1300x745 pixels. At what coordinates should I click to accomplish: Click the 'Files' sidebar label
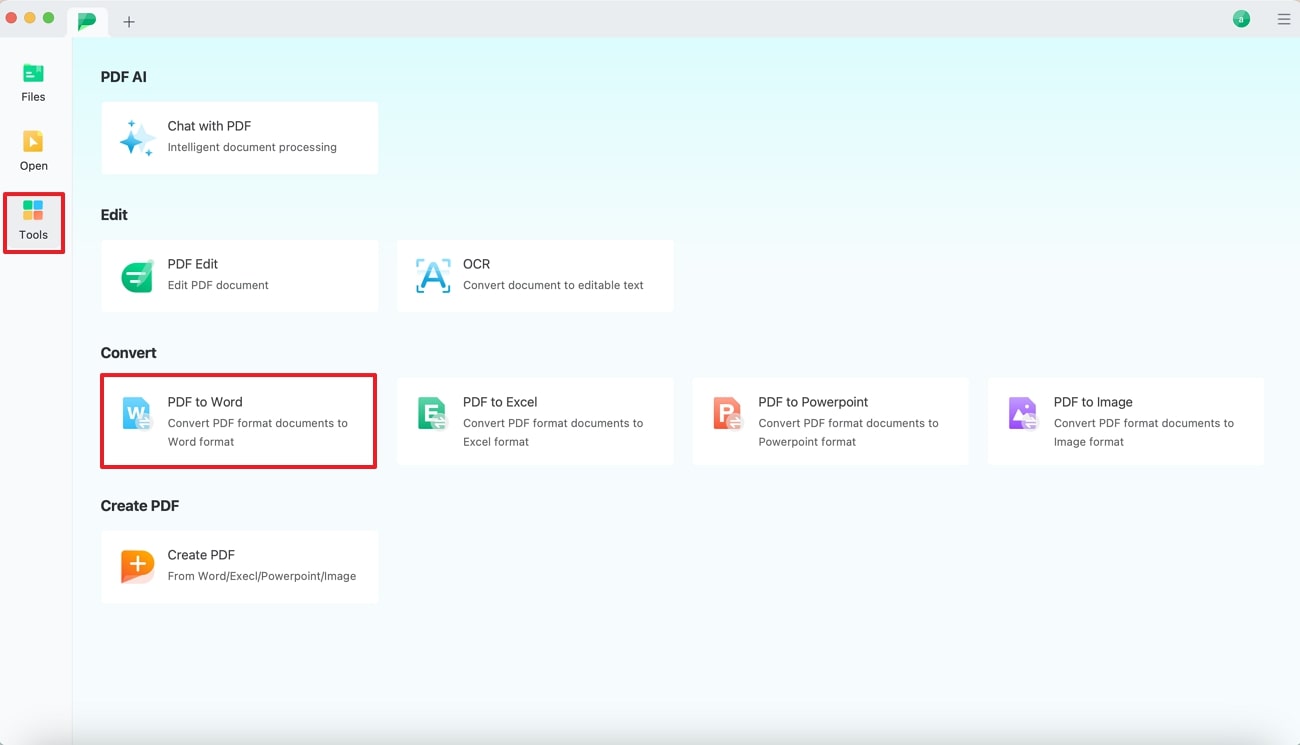(33, 97)
